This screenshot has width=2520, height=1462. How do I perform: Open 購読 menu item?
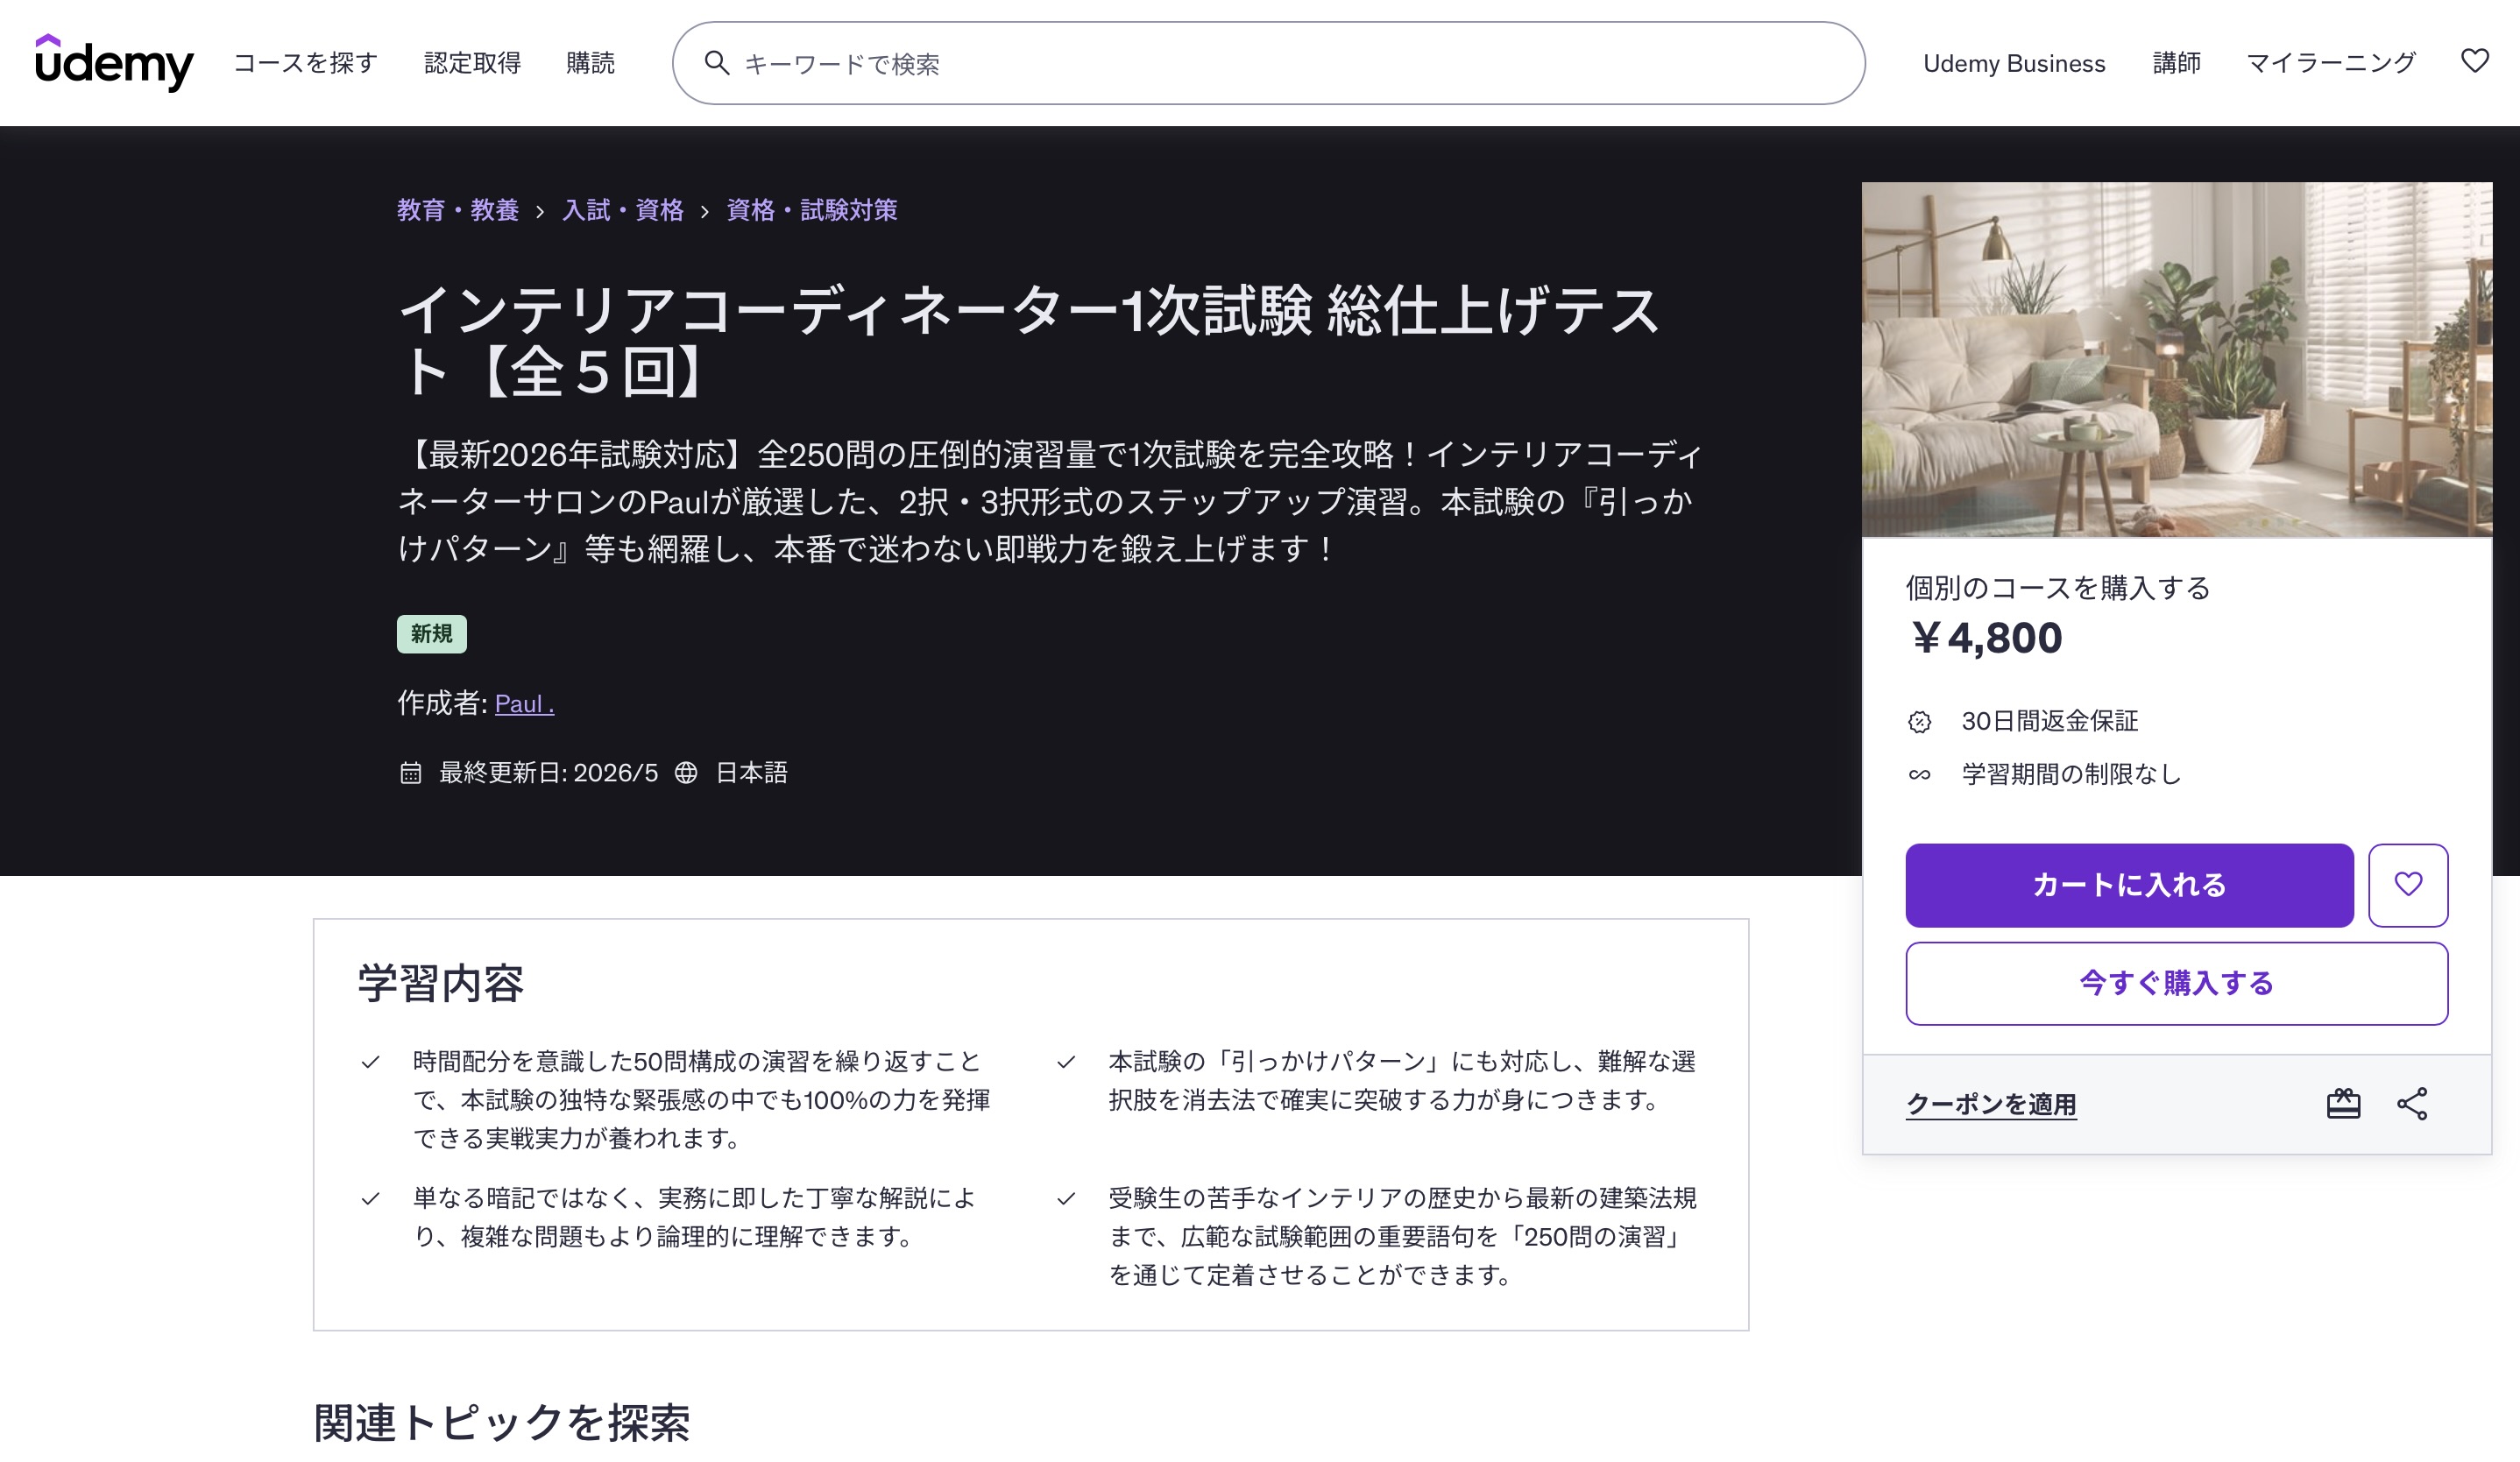click(x=590, y=63)
